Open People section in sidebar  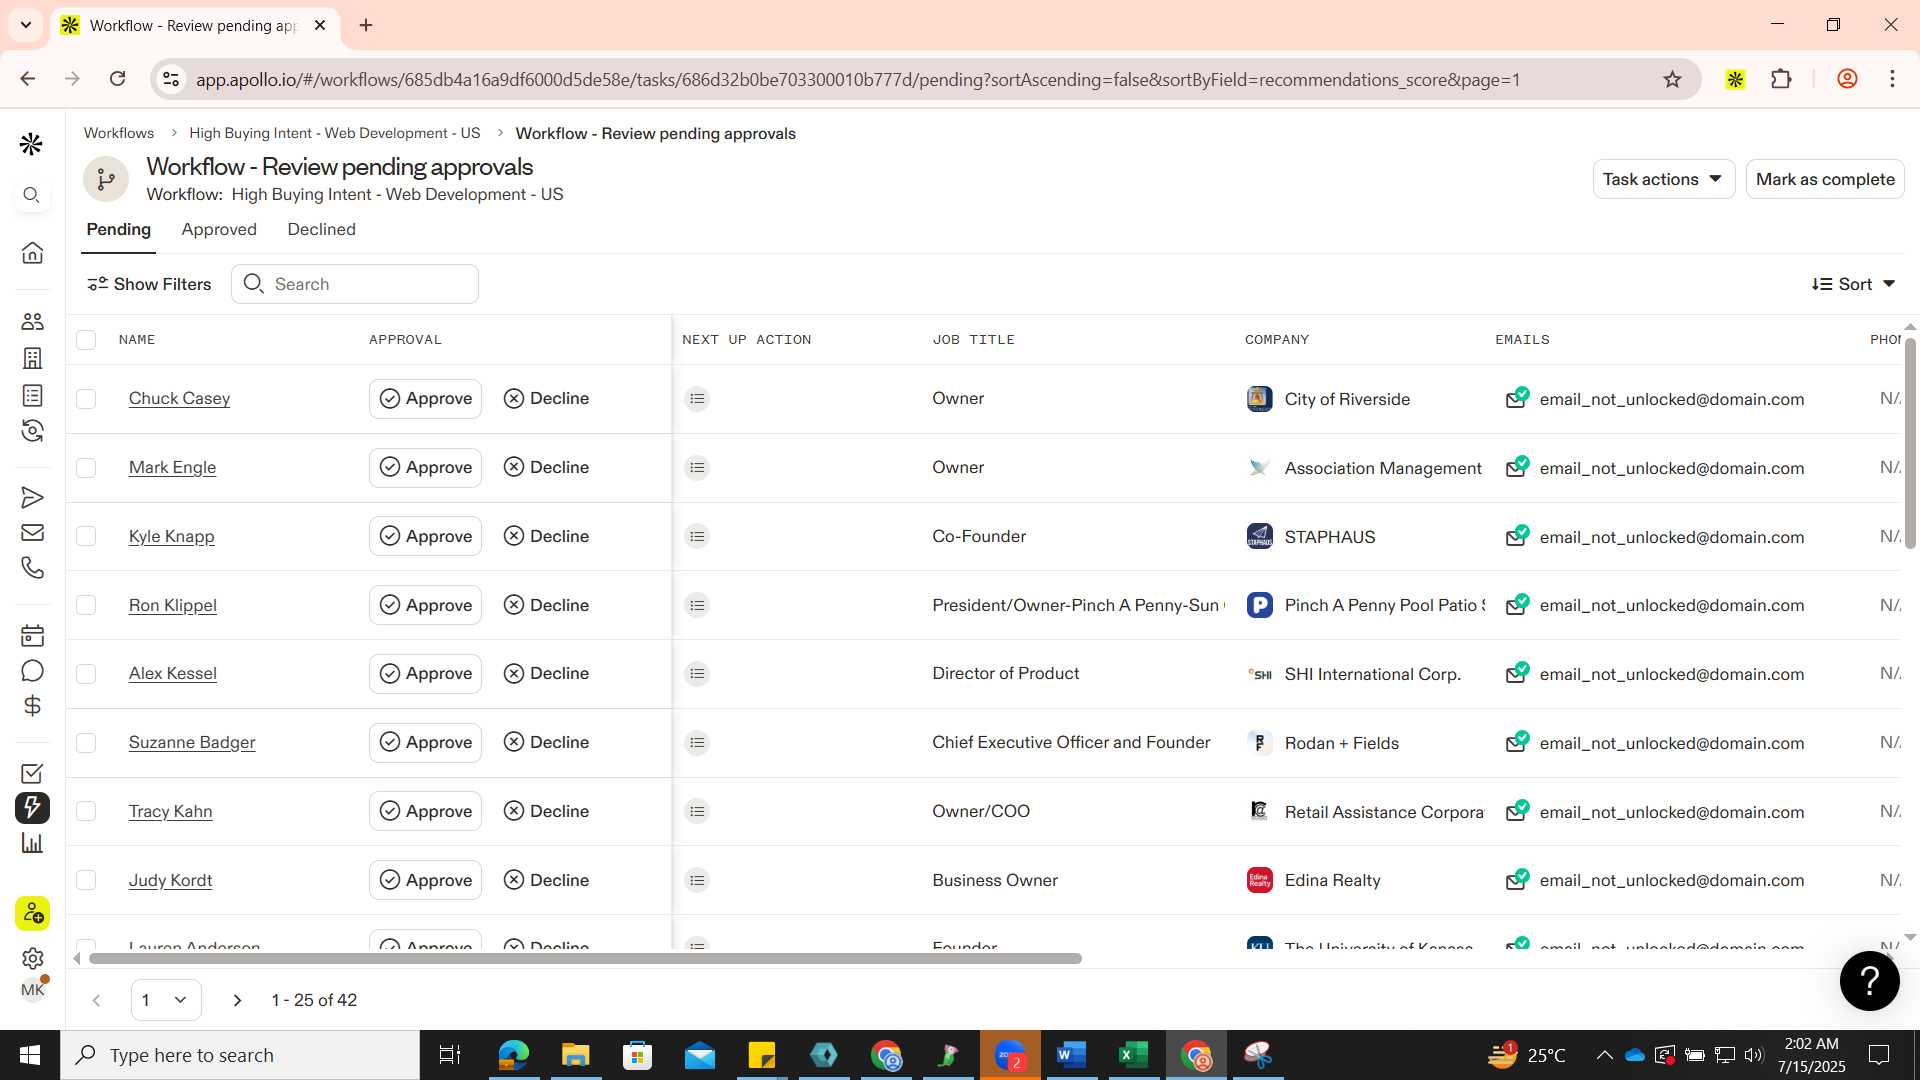pos(32,321)
